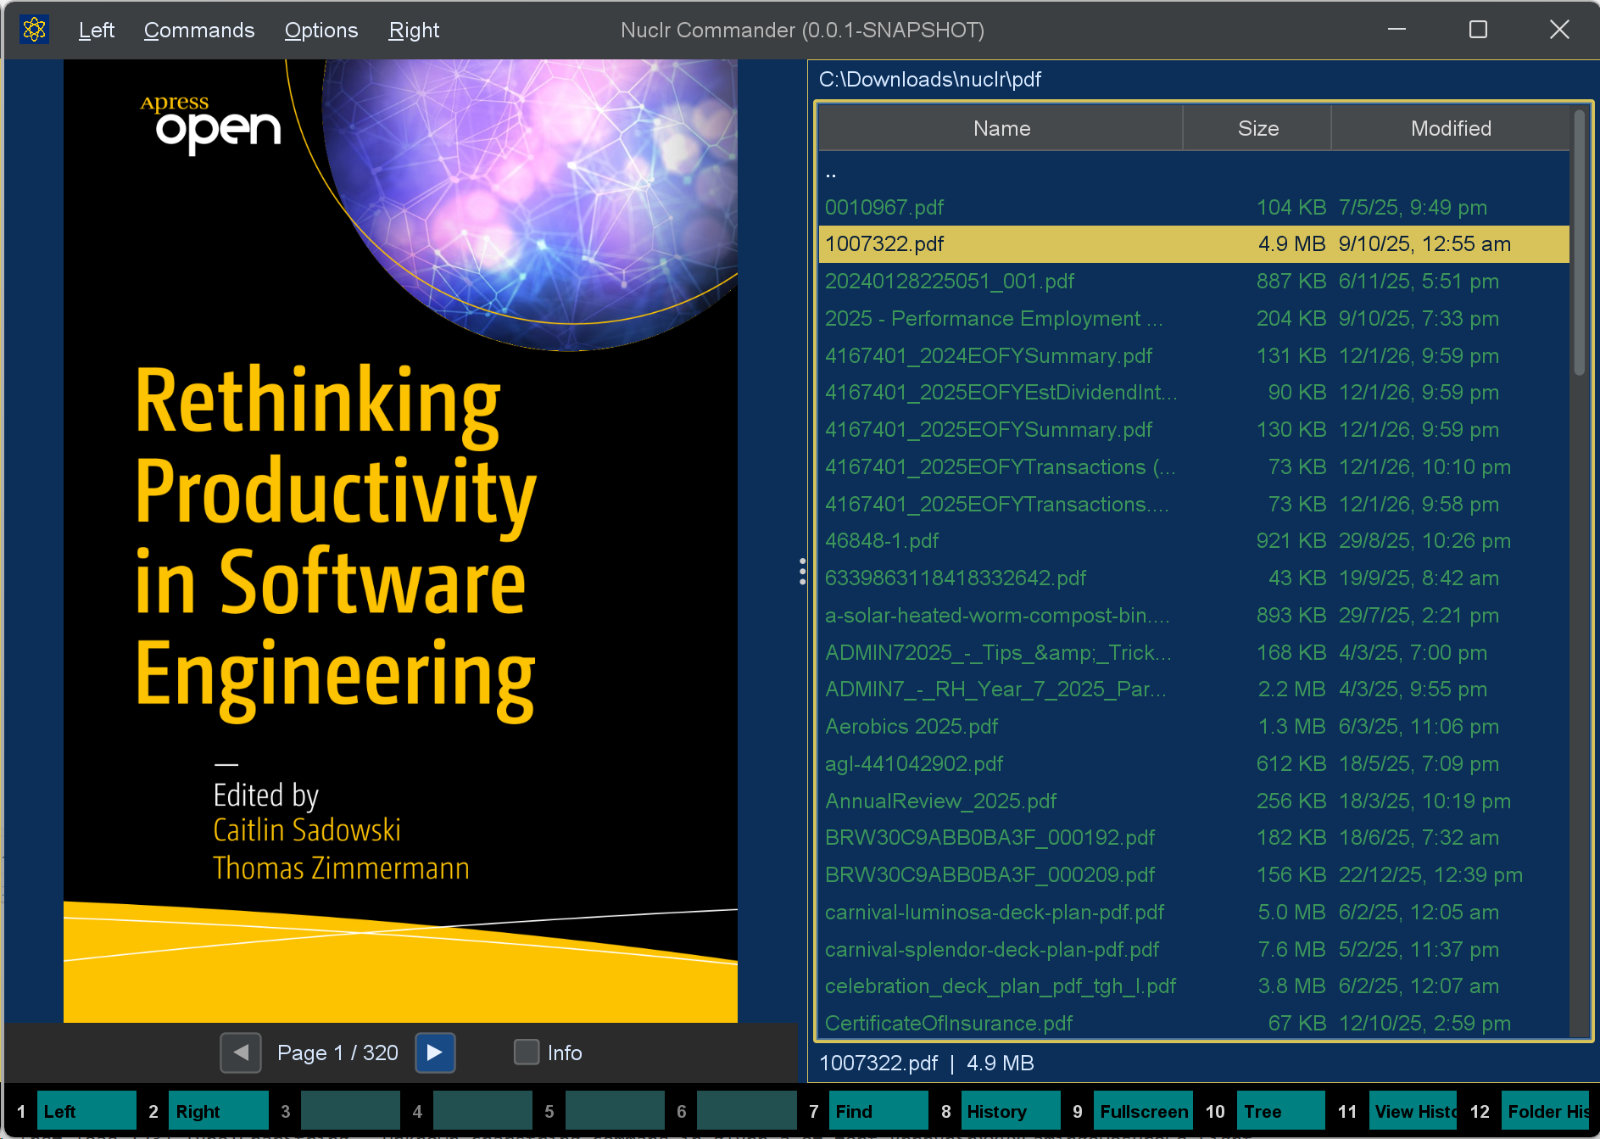Viewport: 1600px width, 1139px height.
Task: Select 4167401_2025EOFYTransactions modified 10:10 pm
Action: coord(1194,466)
